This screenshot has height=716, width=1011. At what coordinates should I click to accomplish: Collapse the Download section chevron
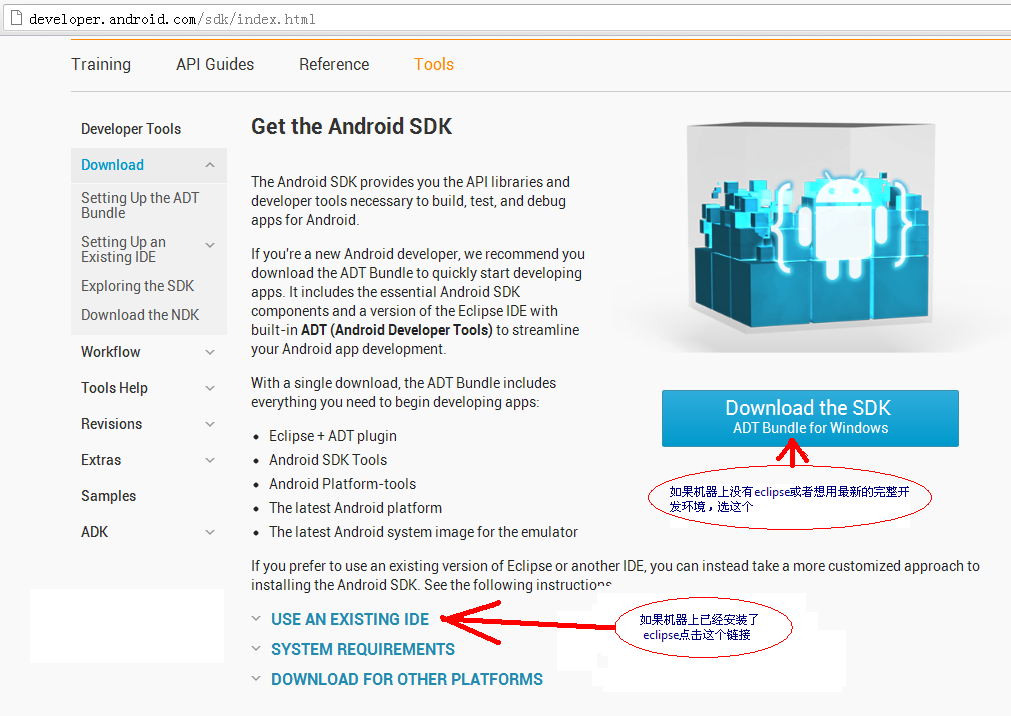(210, 165)
